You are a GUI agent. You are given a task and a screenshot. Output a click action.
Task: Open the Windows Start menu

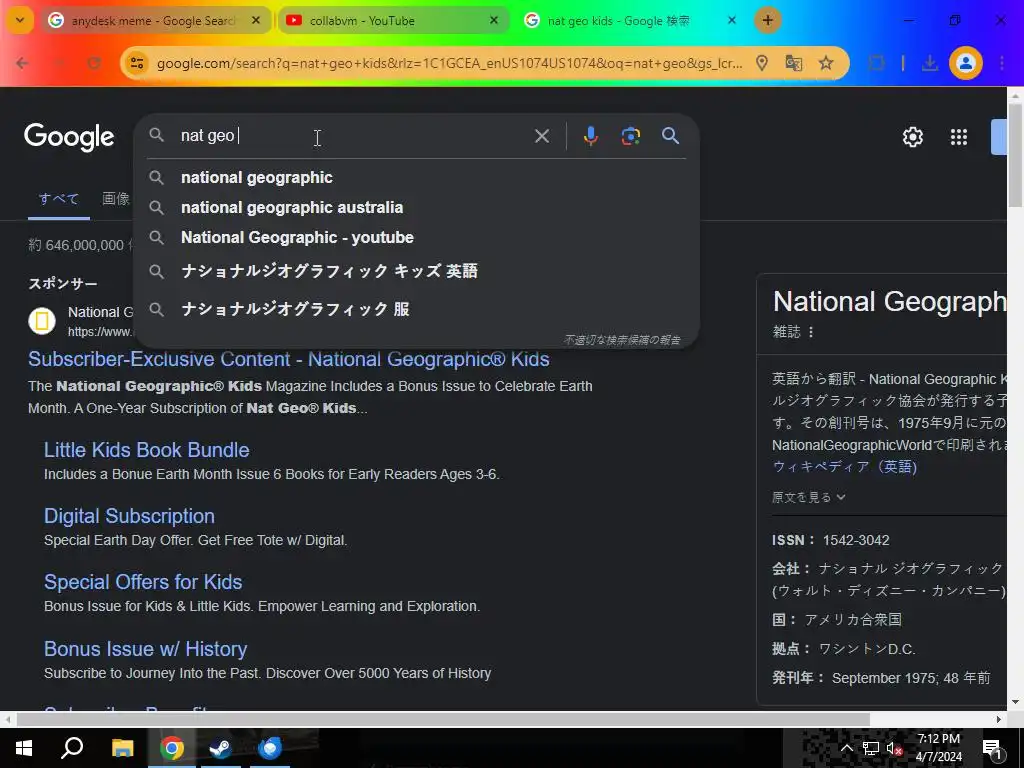(x=24, y=748)
